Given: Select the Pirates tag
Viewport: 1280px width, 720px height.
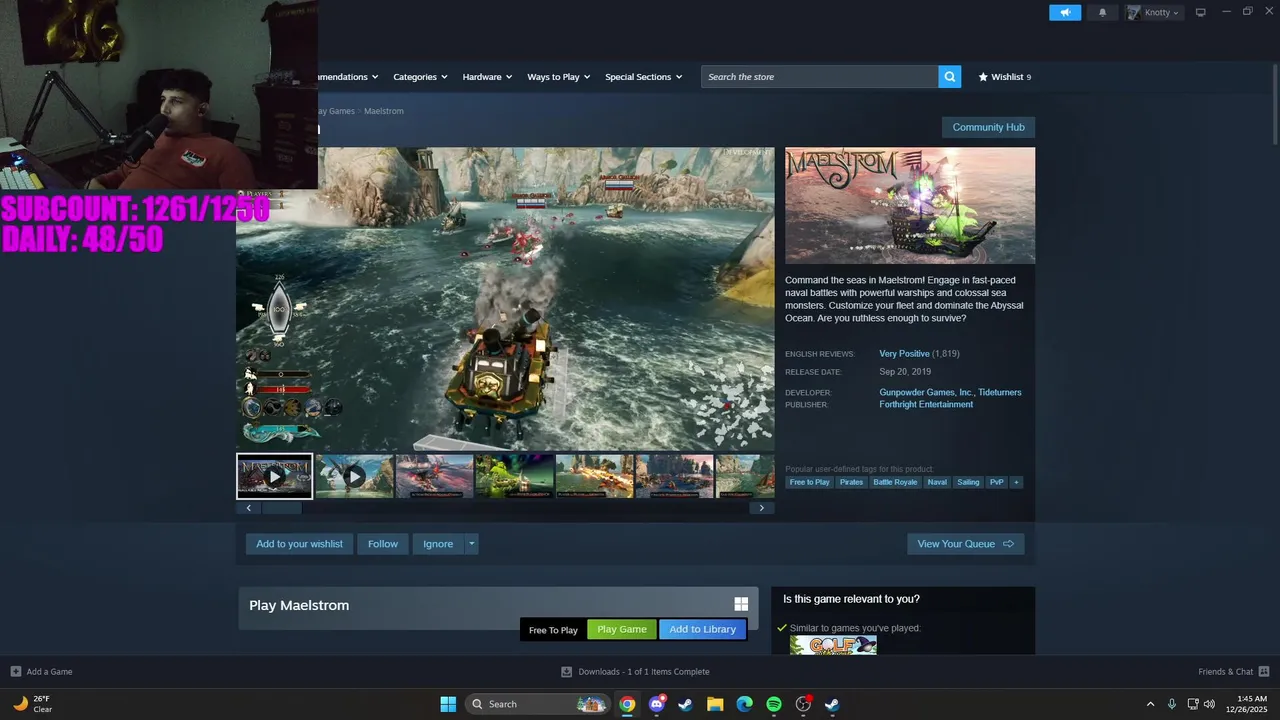Looking at the screenshot, I should pyautogui.click(x=851, y=482).
